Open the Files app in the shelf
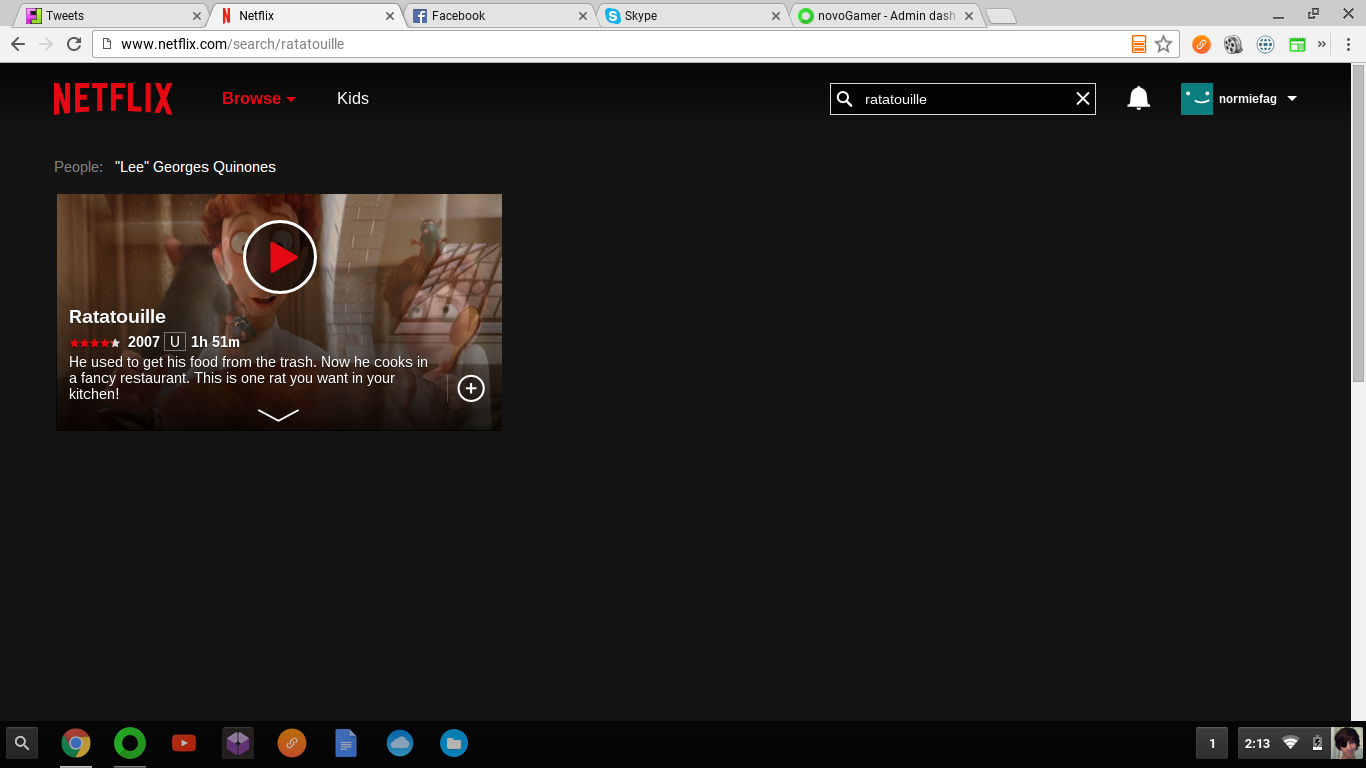1366x768 pixels. (x=454, y=743)
